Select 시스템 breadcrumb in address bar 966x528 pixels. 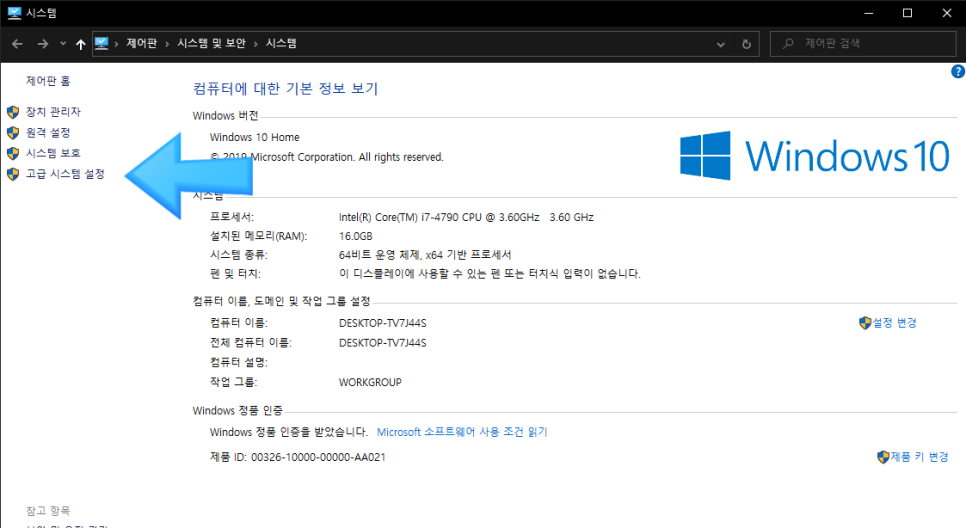click(281, 43)
